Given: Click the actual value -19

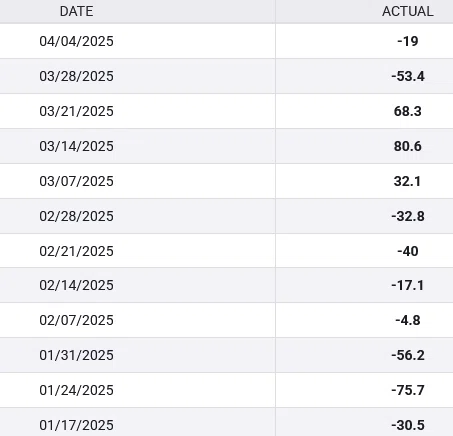Looking at the screenshot, I should point(408,41).
